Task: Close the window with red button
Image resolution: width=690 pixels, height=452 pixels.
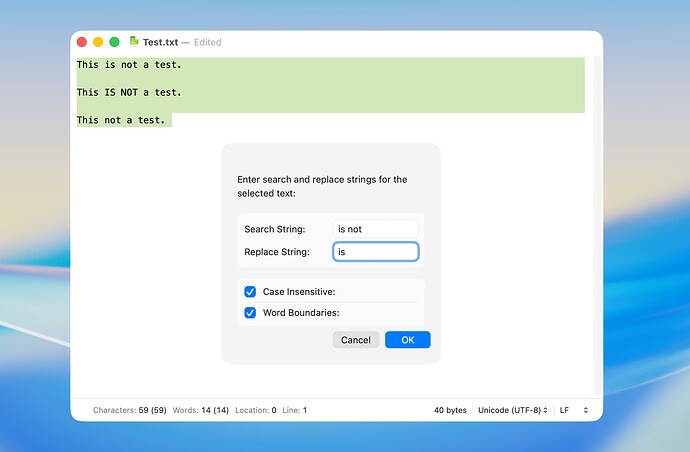Action: [x=81, y=42]
